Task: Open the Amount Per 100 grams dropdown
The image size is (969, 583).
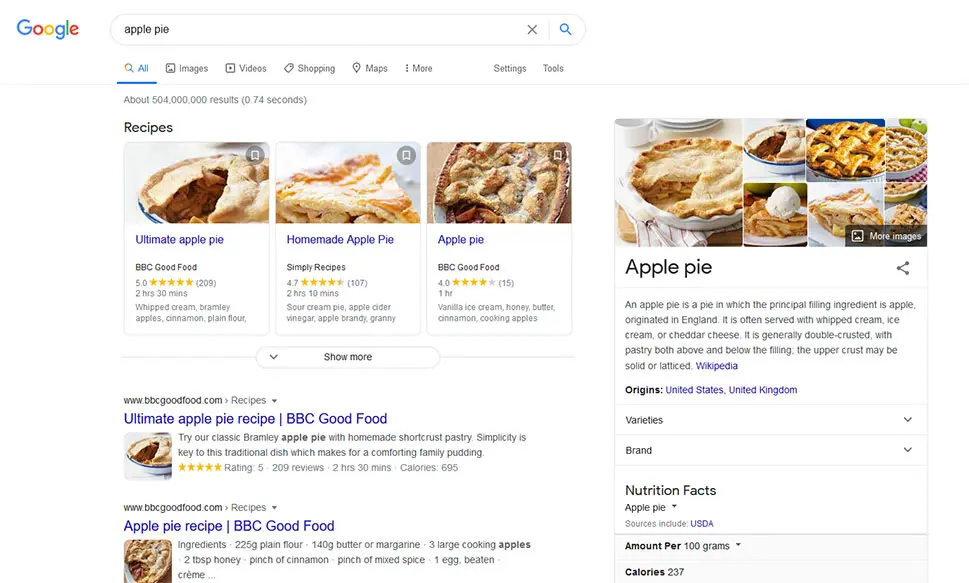Action: coord(683,546)
